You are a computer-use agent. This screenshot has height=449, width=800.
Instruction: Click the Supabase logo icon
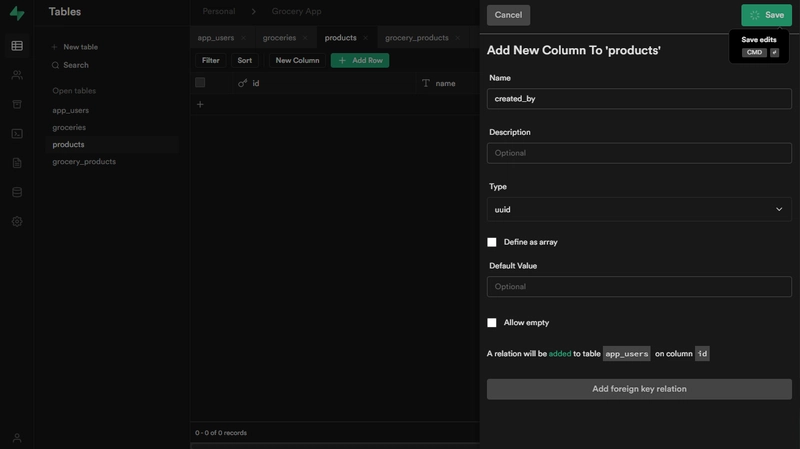(17, 13)
